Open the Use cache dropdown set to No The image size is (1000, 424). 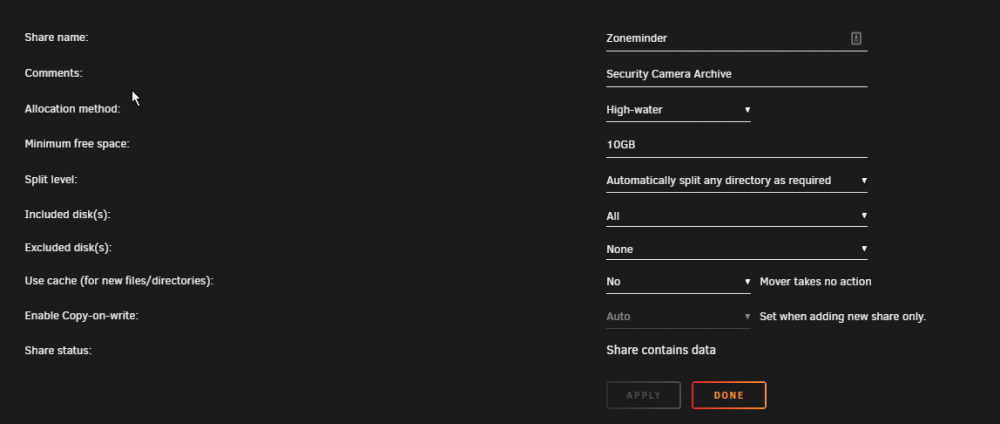[678, 282]
